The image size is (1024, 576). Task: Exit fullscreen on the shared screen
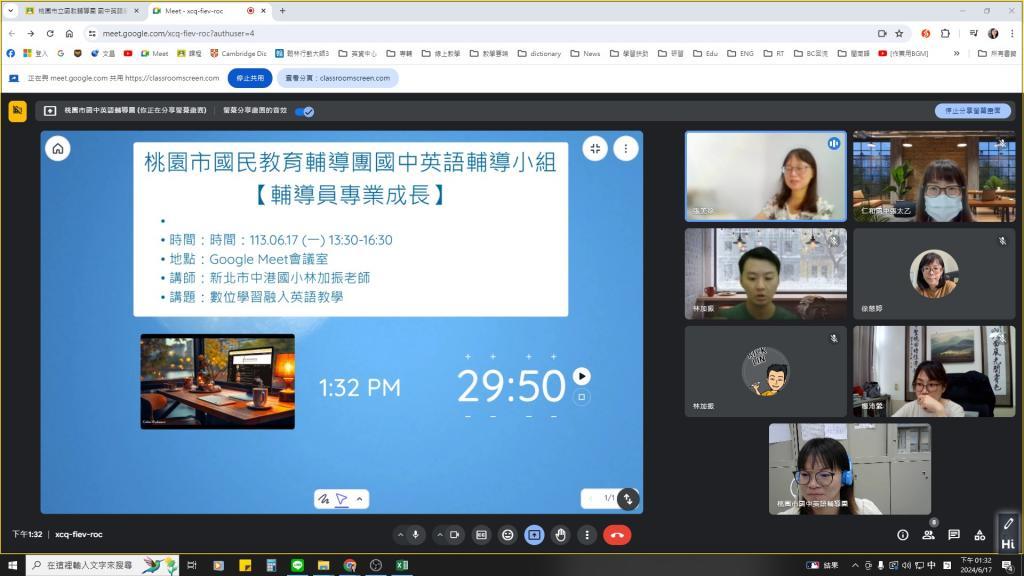tap(595, 149)
